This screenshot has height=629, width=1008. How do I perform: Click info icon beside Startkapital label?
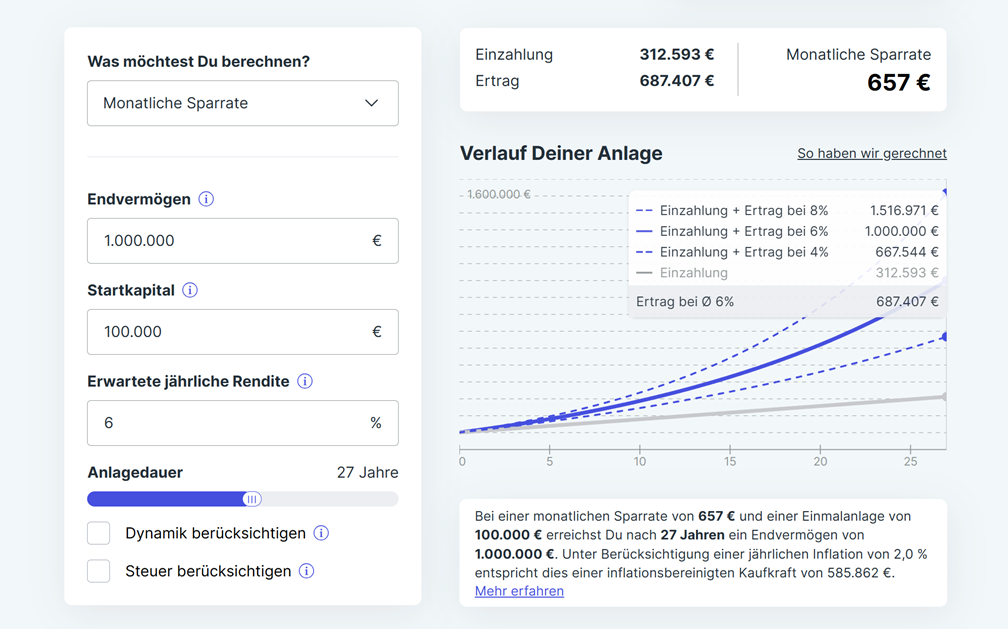[190, 290]
